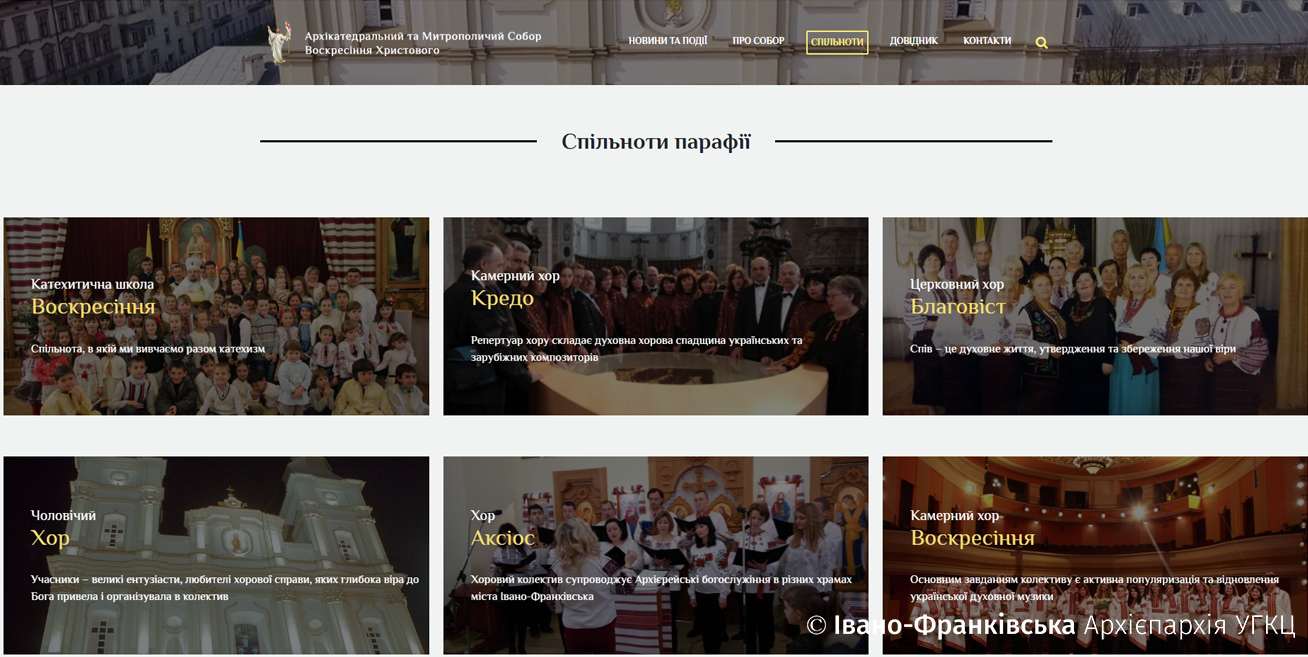Screen dimensions: 1308x657
Task: Open the Контакти page
Action: coord(987,41)
